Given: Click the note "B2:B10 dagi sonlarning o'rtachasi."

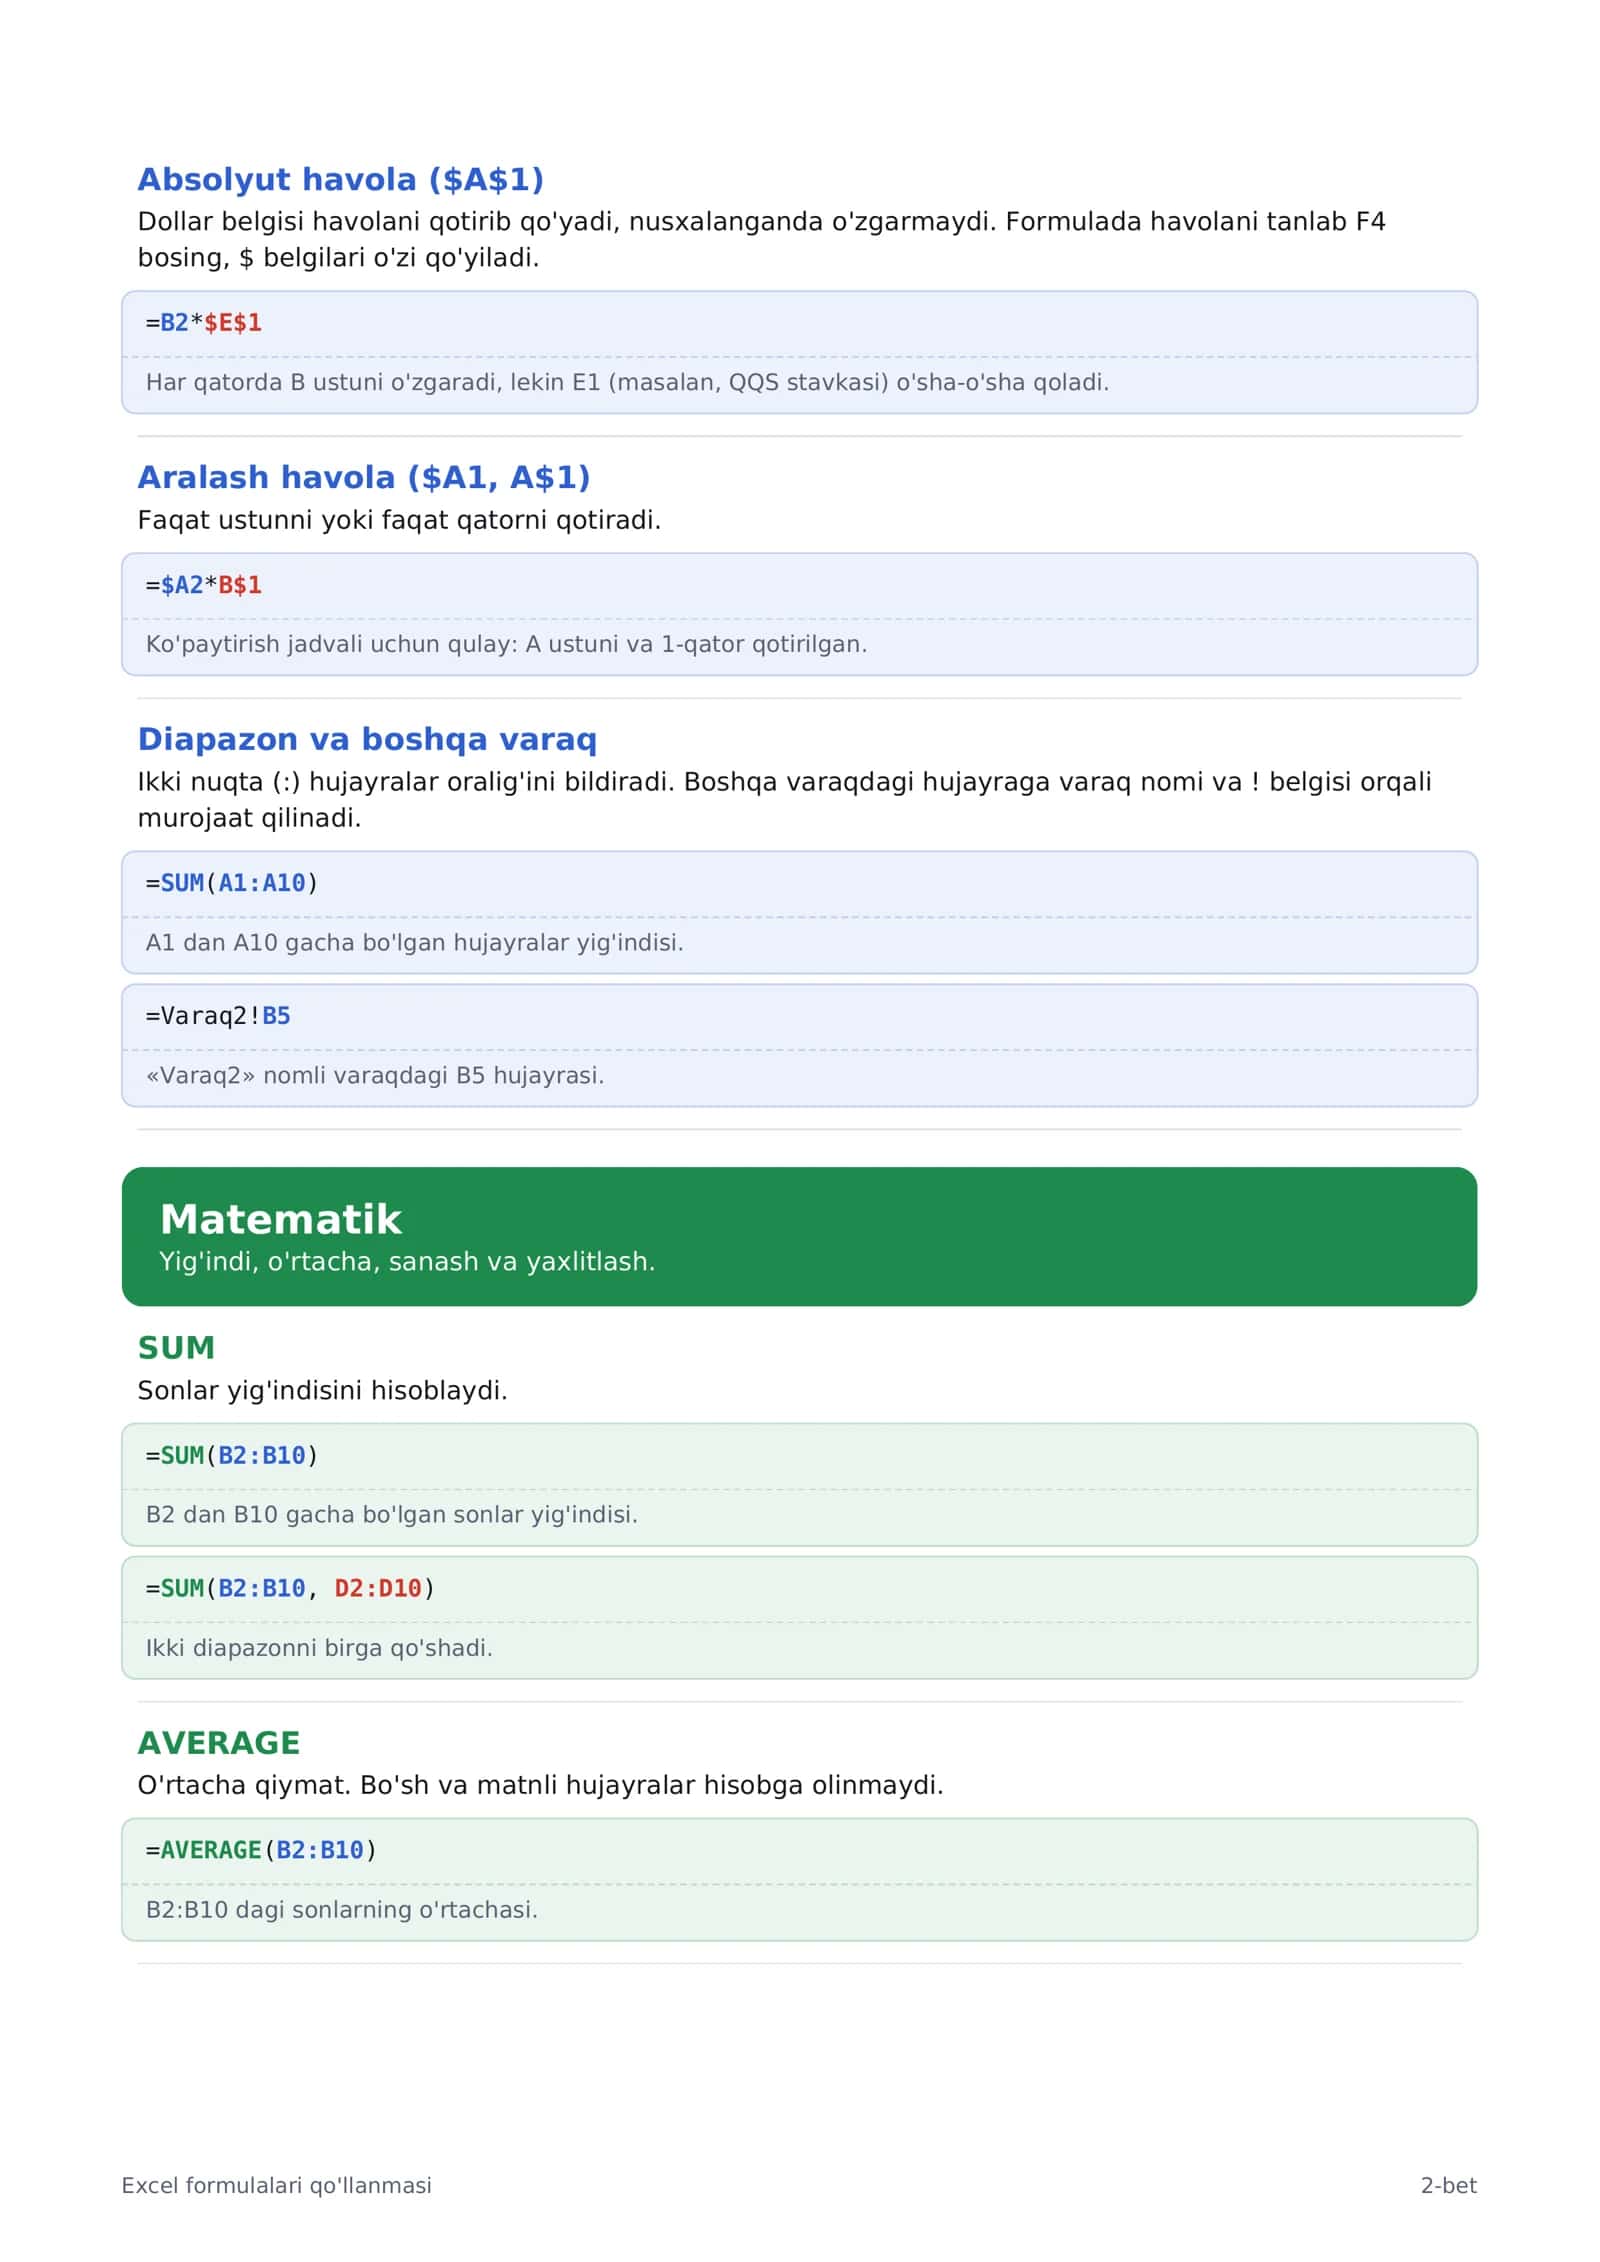Looking at the screenshot, I should (341, 1909).
